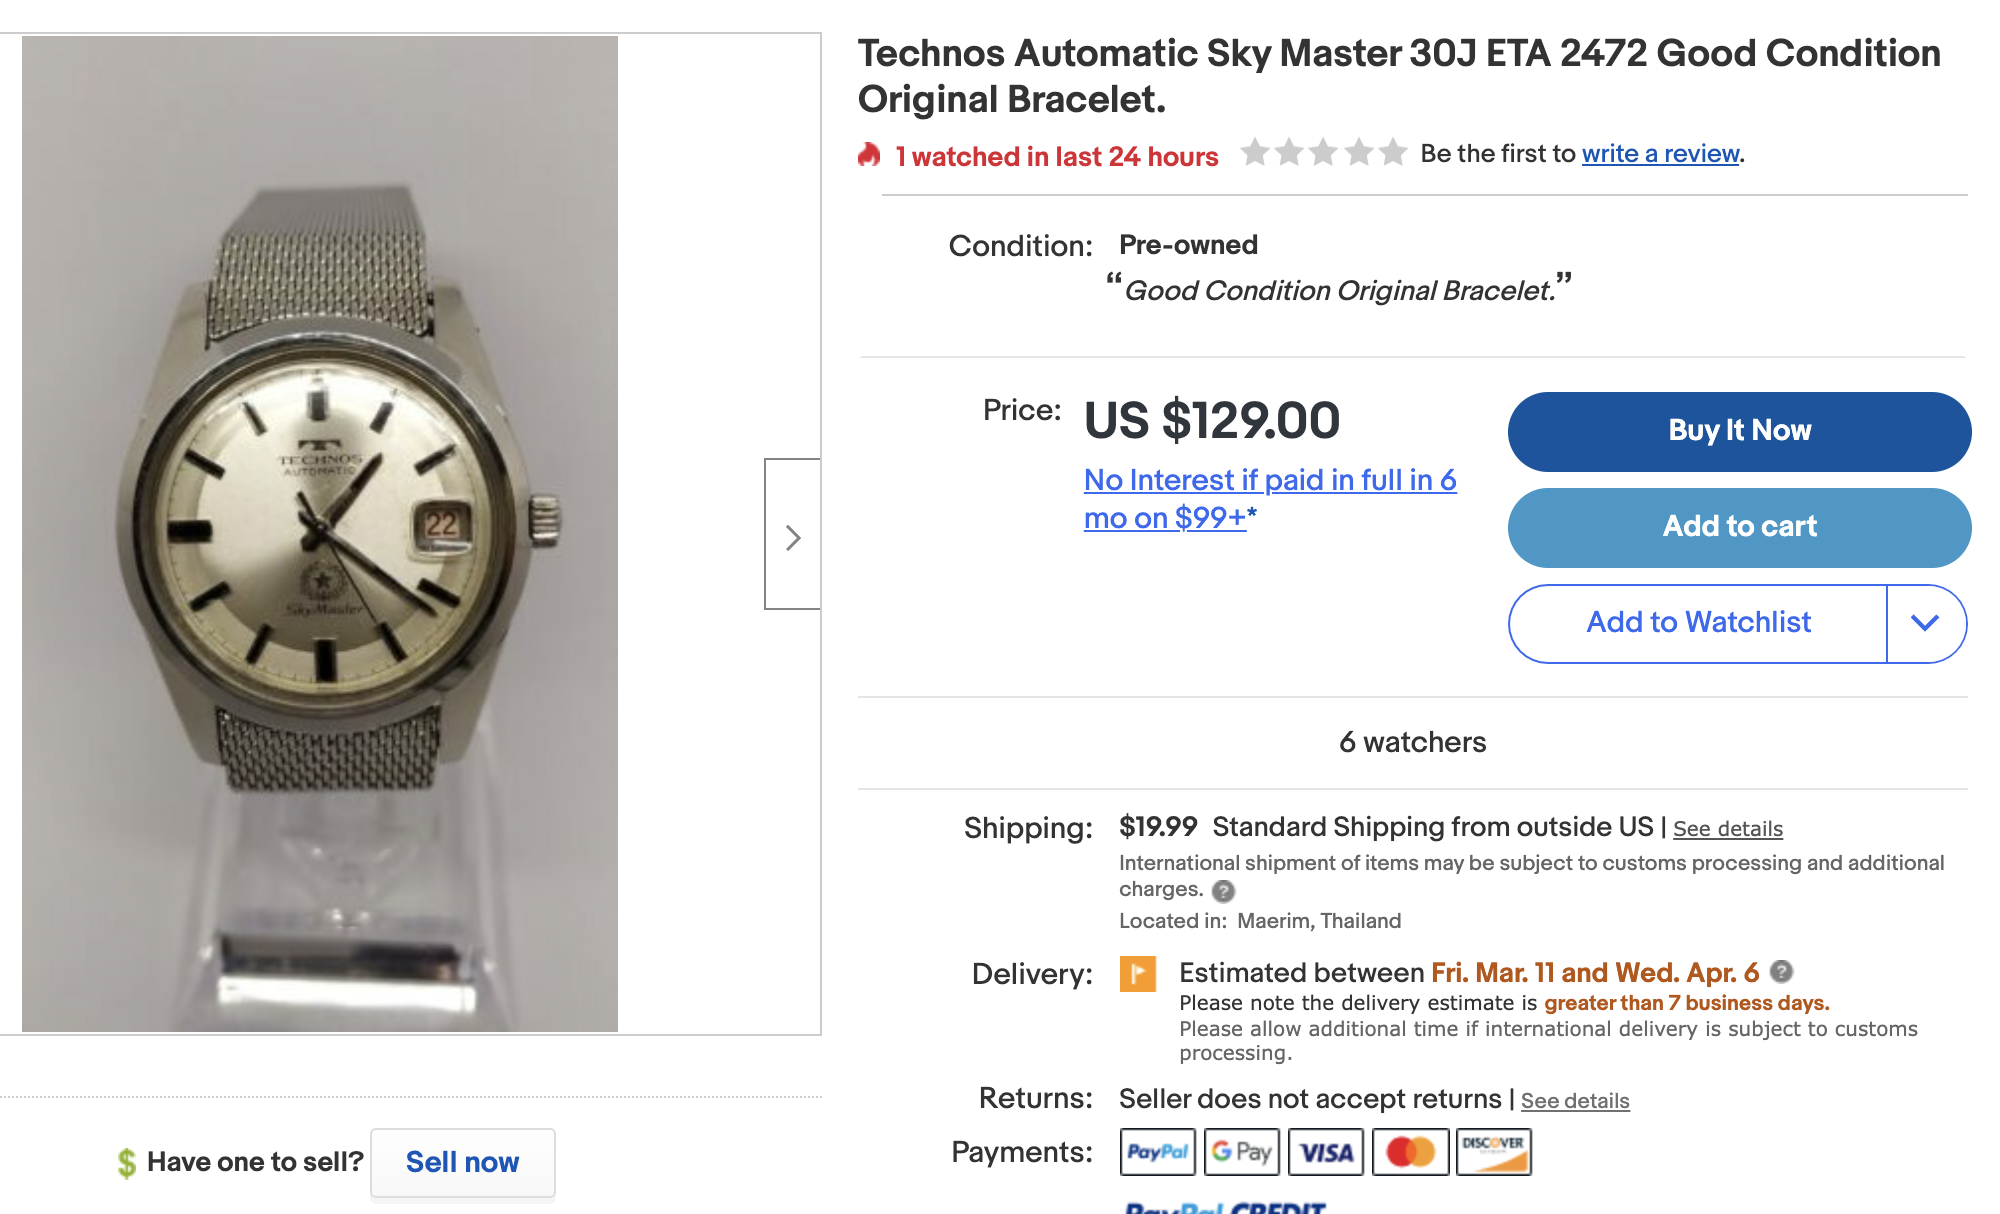Click the help icon beside customs charges

click(1223, 891)
